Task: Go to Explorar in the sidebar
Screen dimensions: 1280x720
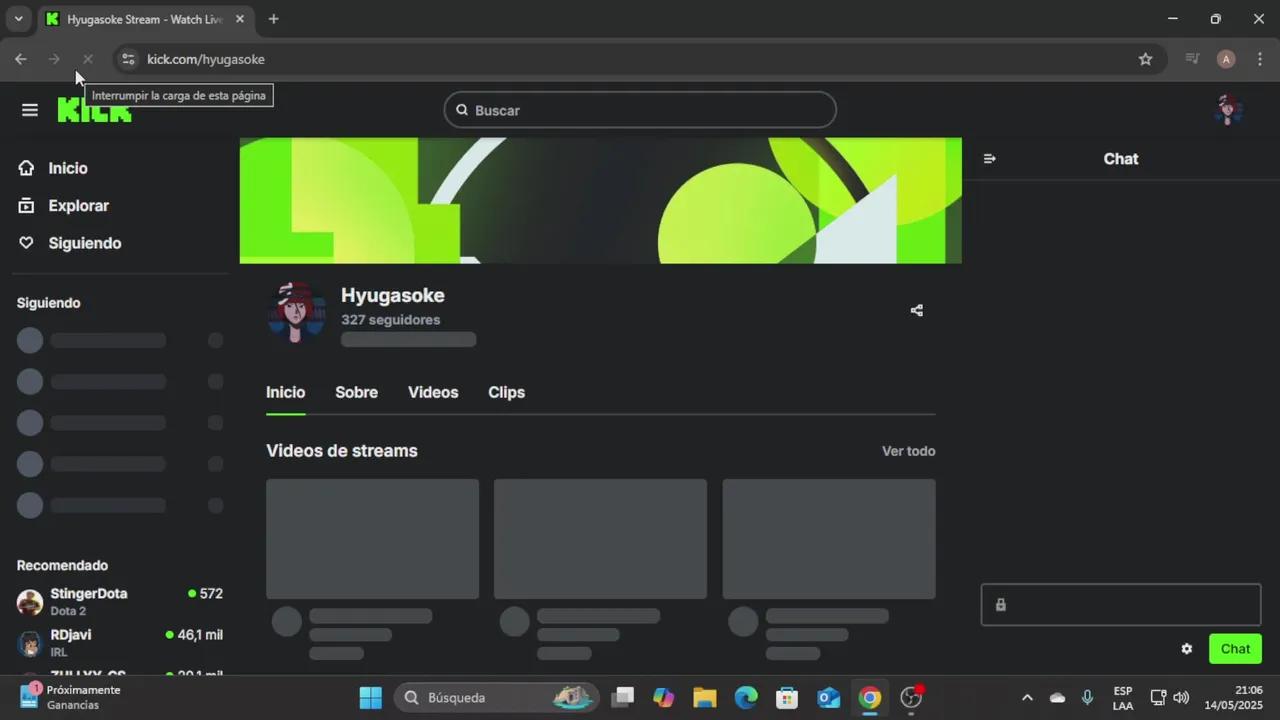Action: (78, 206)
